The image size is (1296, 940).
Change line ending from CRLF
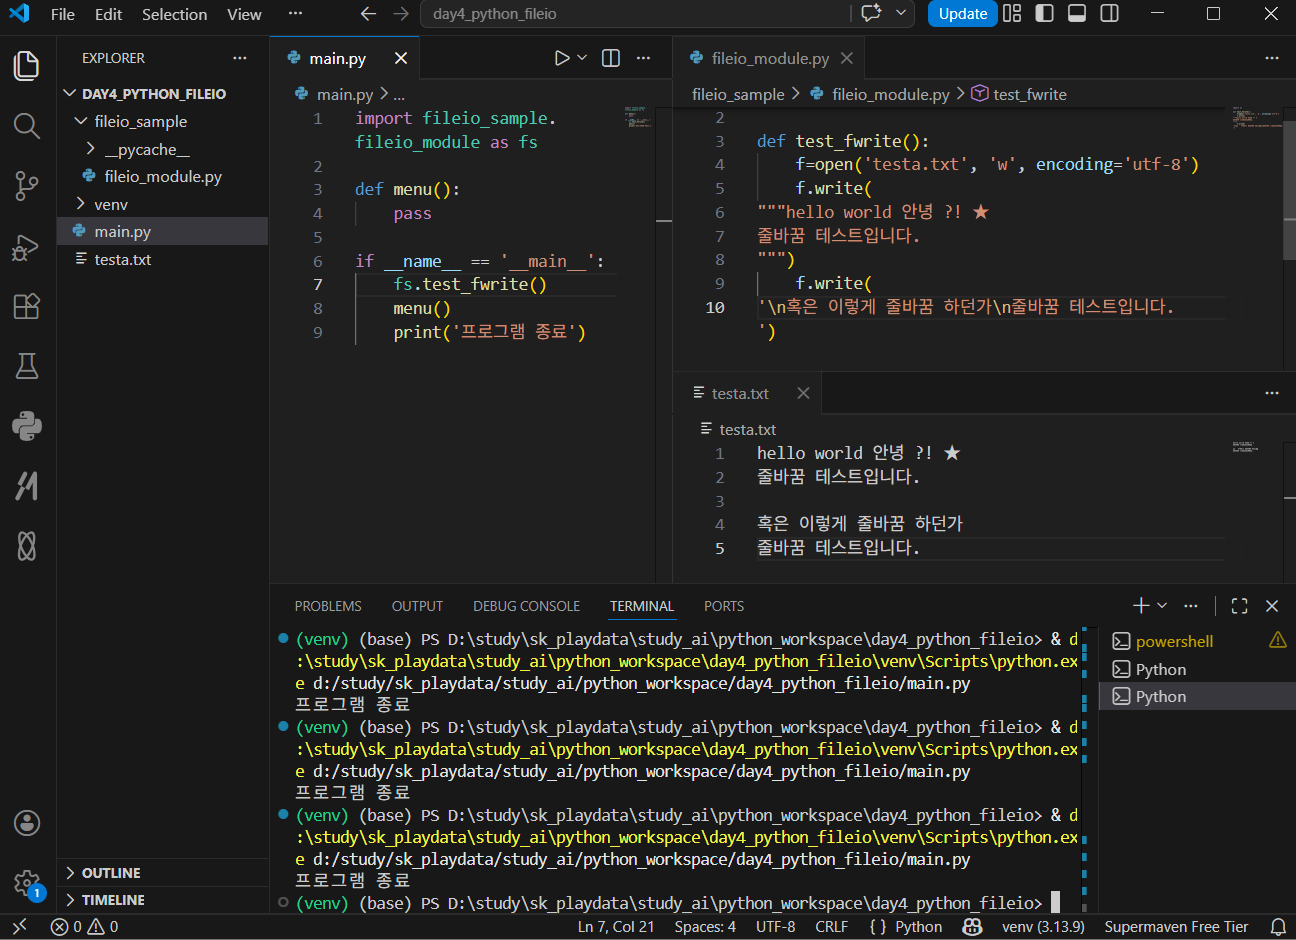point(831,927)
